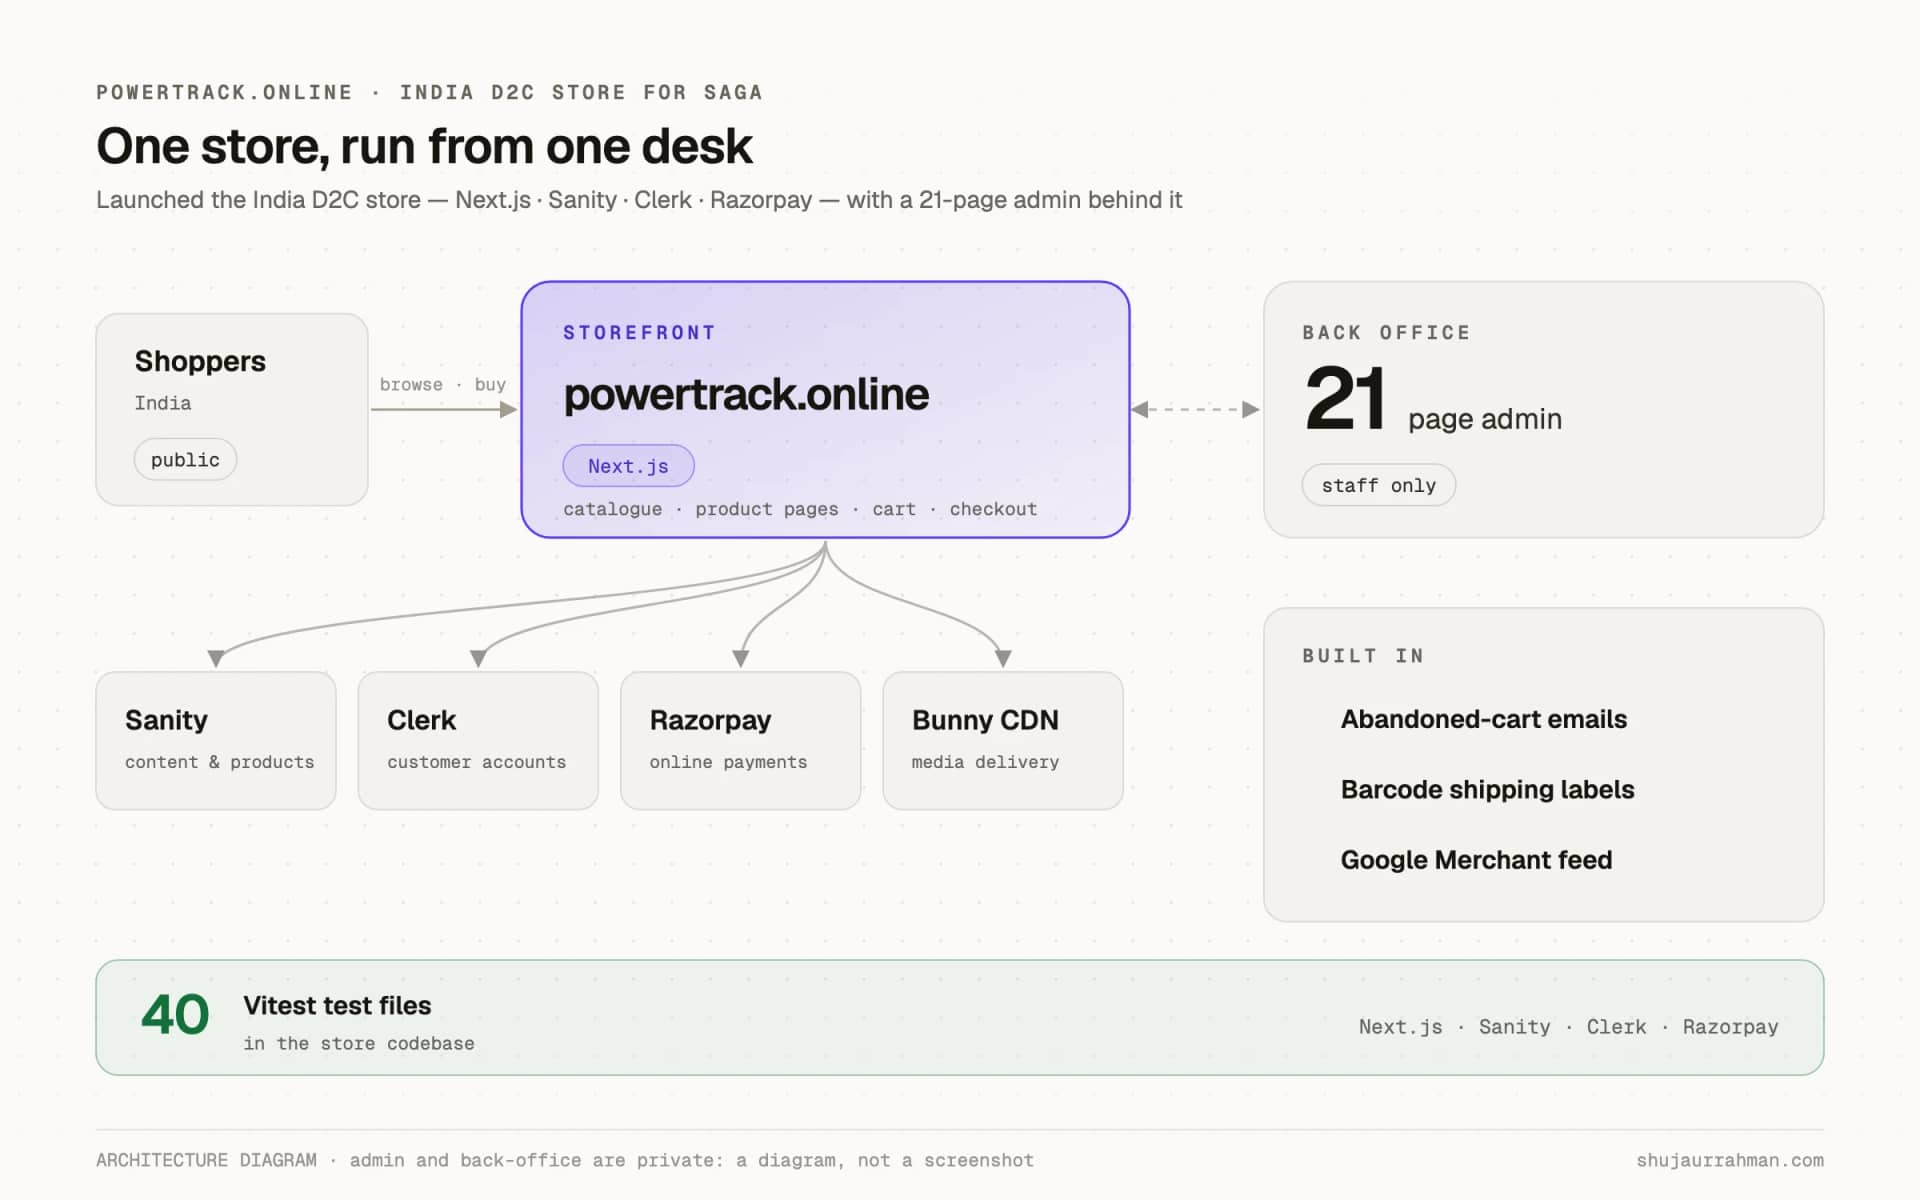
Task: Click "page admin" text
Action: coord(1485,419)
